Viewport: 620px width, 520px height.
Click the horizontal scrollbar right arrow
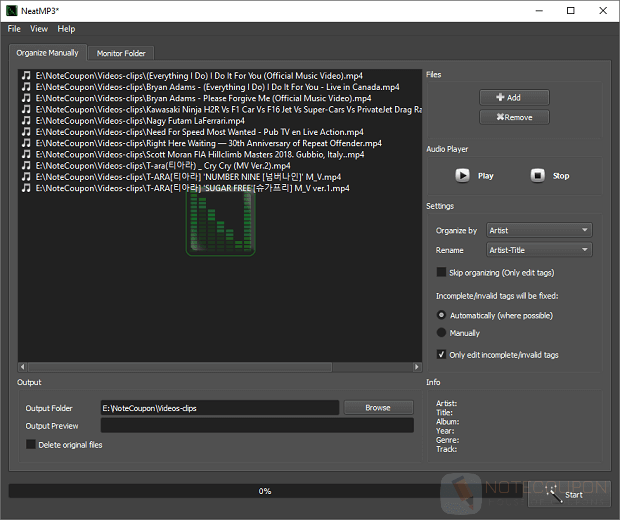click(x=416, y=367)
